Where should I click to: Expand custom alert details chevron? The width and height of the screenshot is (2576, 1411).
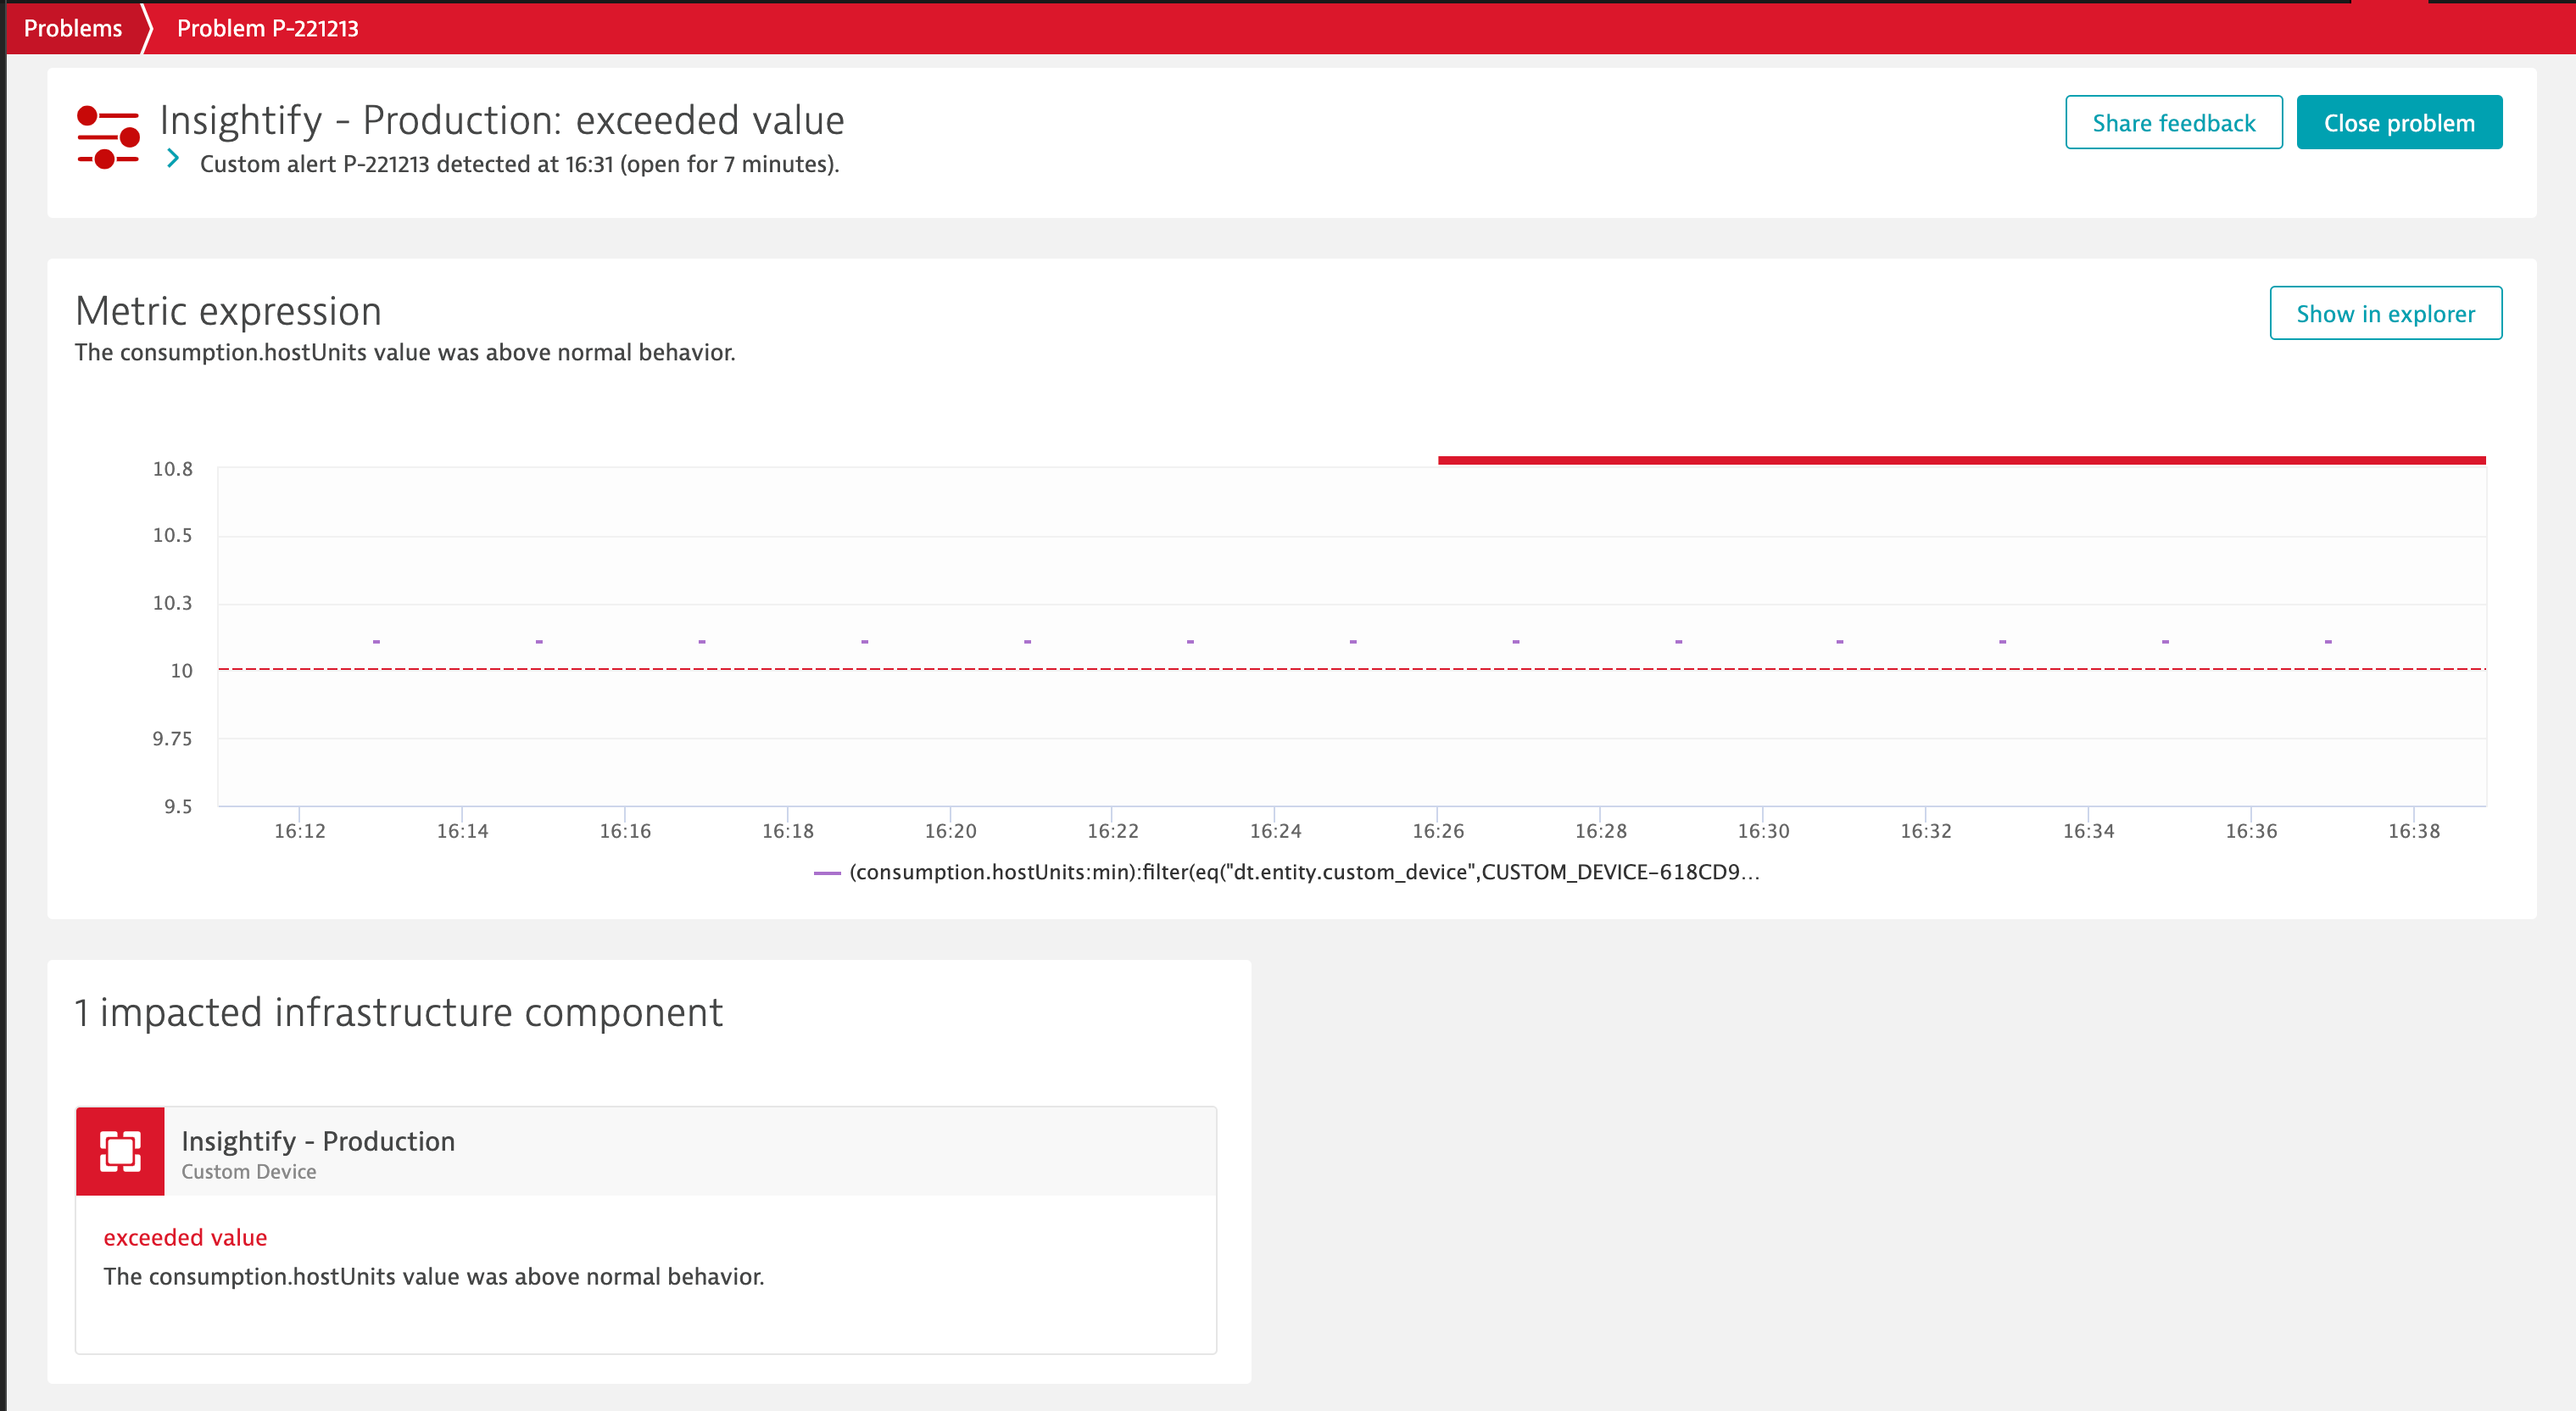point(173,159)
